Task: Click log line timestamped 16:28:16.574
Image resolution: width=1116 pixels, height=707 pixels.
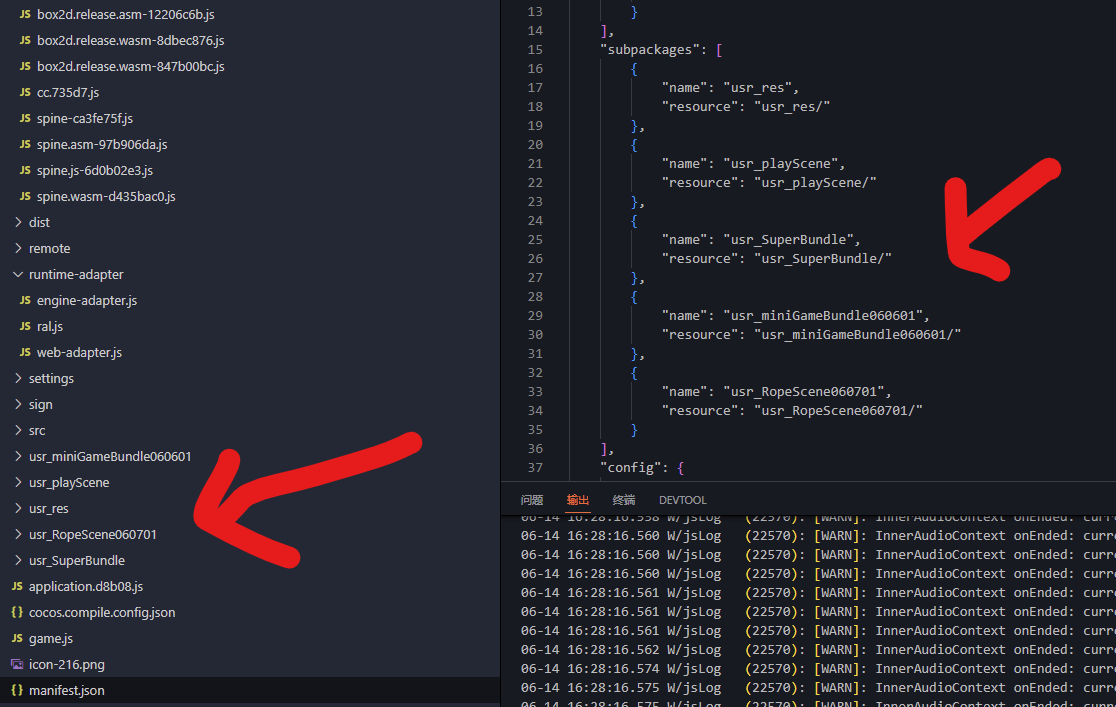Action: [818, 669]
